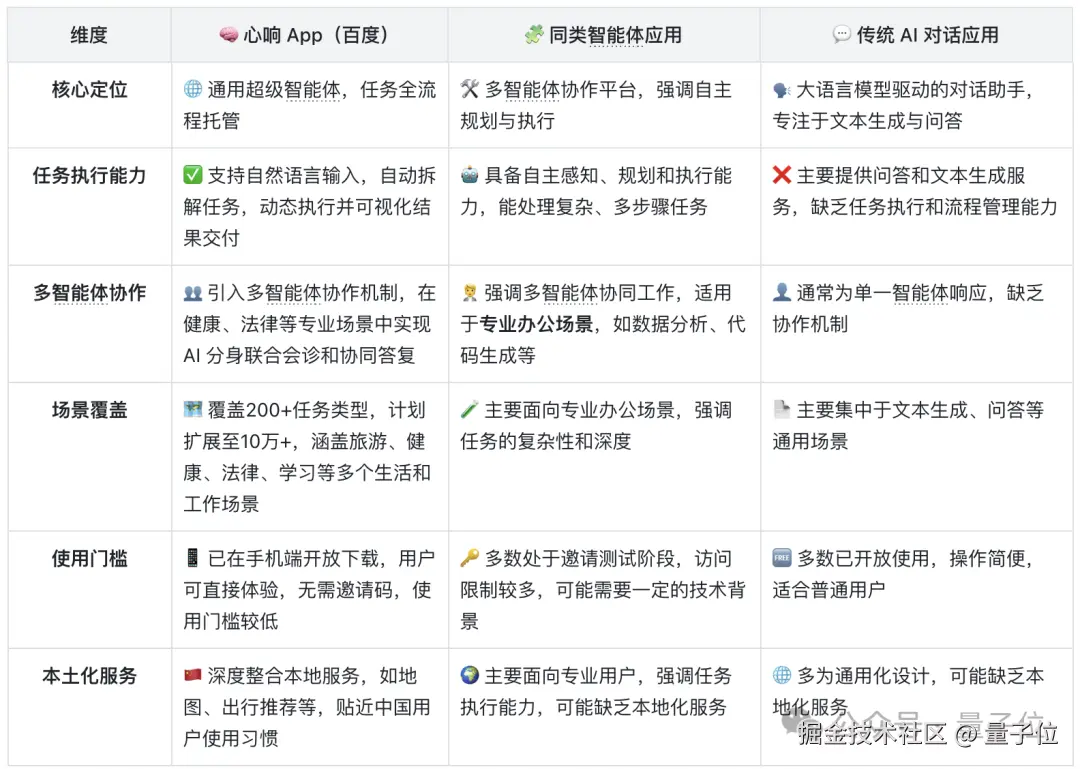This screenshot has height=769, width=1080.
Task: Click the 核心定位 row label
Action: (x=90, y=90)
